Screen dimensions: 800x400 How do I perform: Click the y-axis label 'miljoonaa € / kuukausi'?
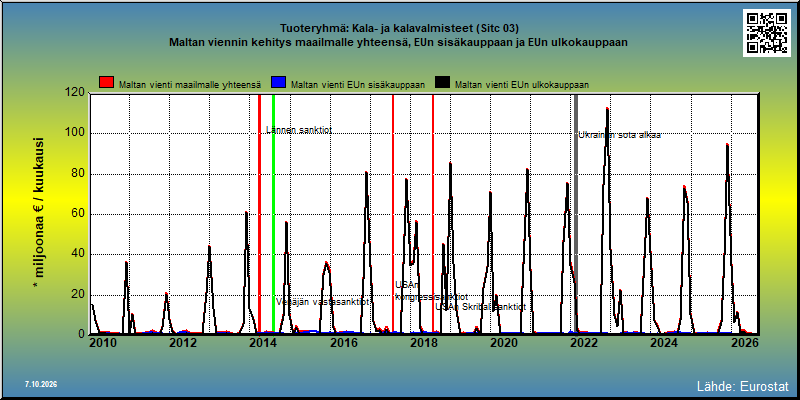tap(40, 212)
